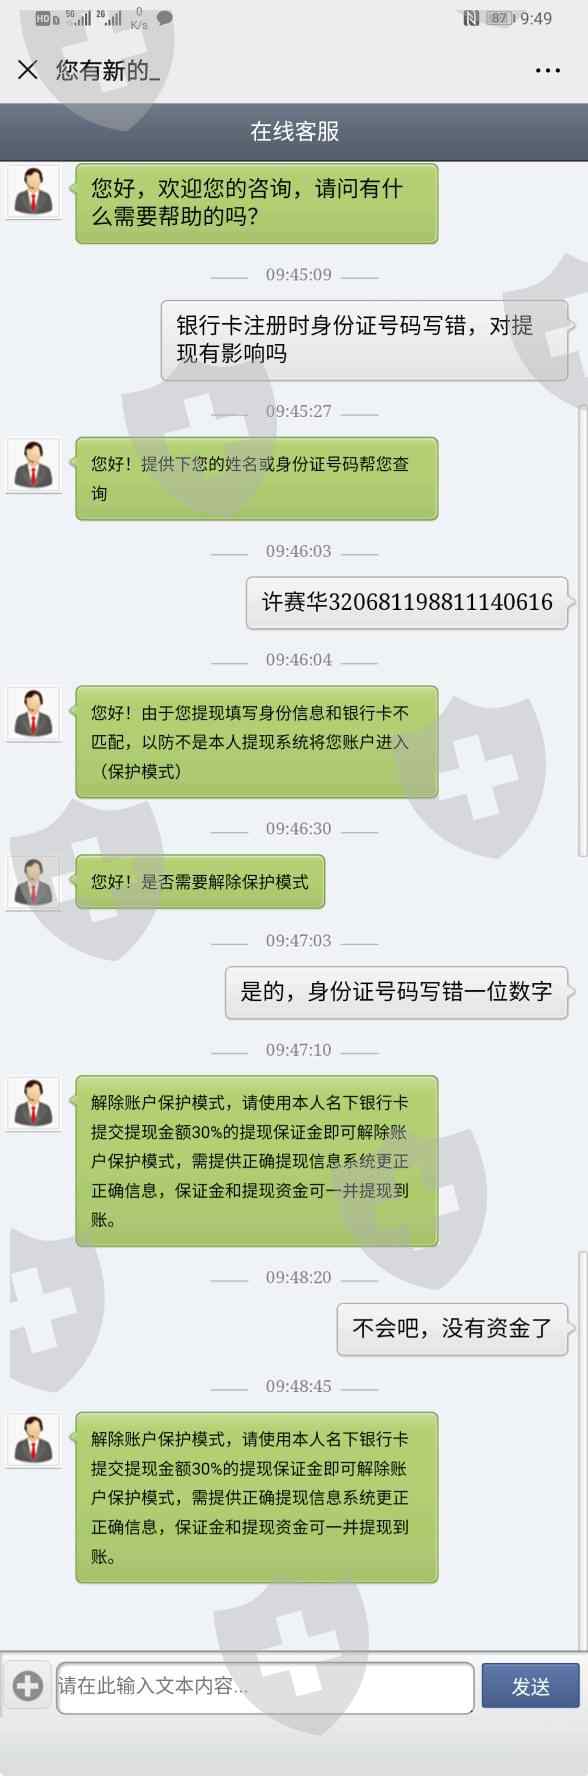Screen dimensions: 588x1776
Task: Tap the NFC status bar icon
Action: 471,18
